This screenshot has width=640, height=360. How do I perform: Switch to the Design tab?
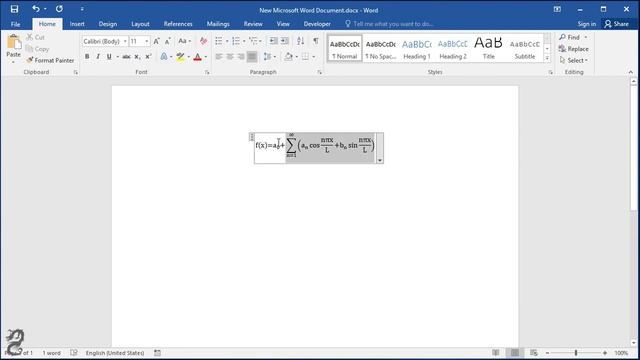click(108, 24)
